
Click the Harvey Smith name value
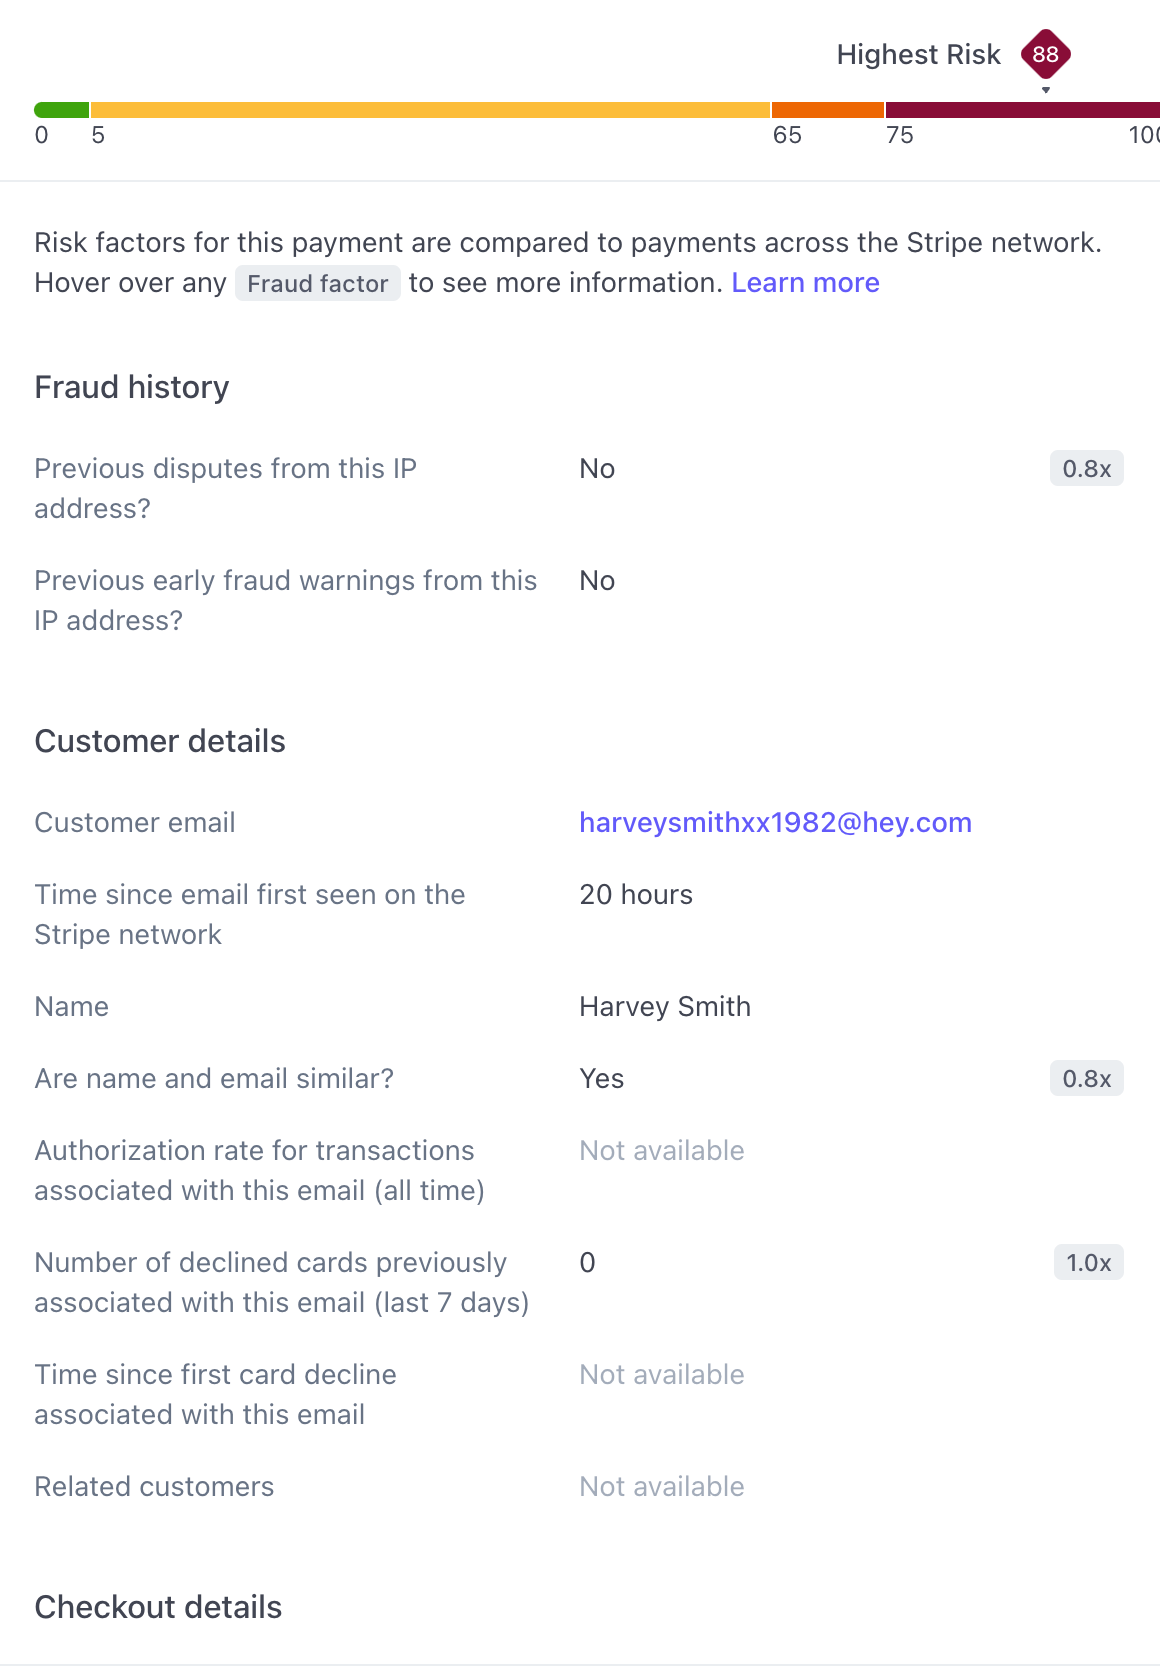(x=664, y=1006)
